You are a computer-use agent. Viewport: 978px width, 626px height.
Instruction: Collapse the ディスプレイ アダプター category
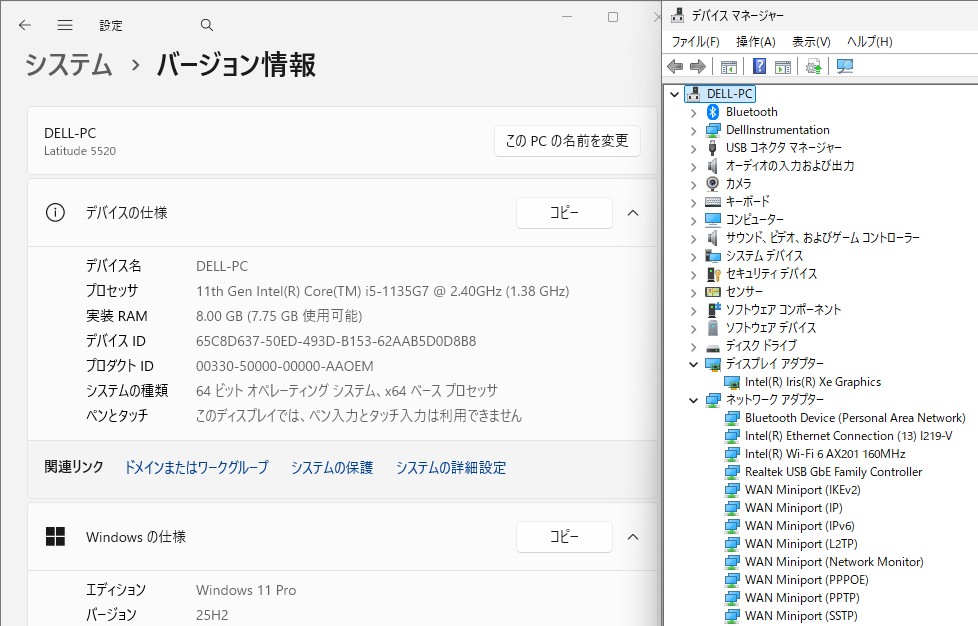[693, 364]
